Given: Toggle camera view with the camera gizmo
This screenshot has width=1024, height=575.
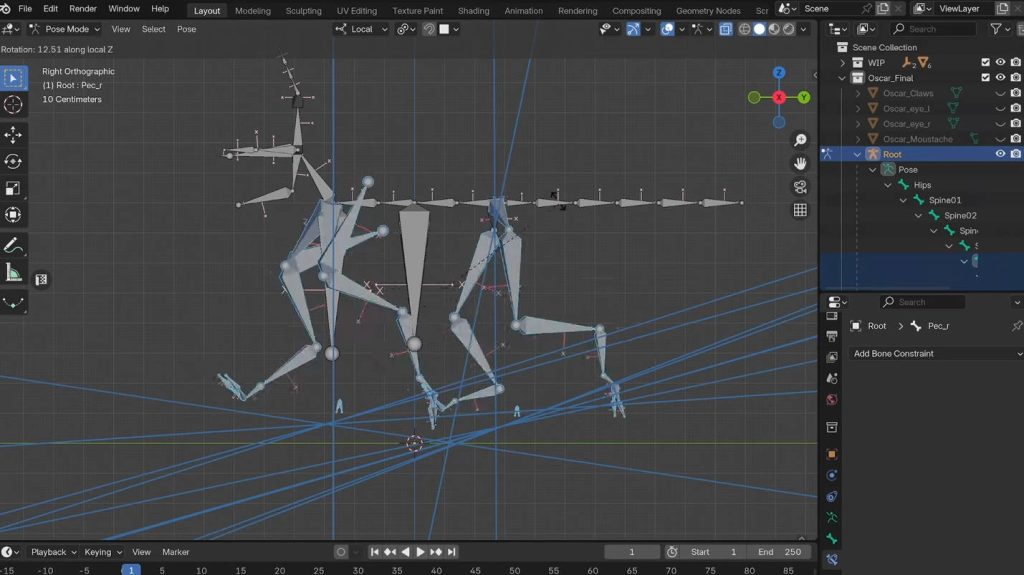Looking at the screenshot, I should coord(800,187).
